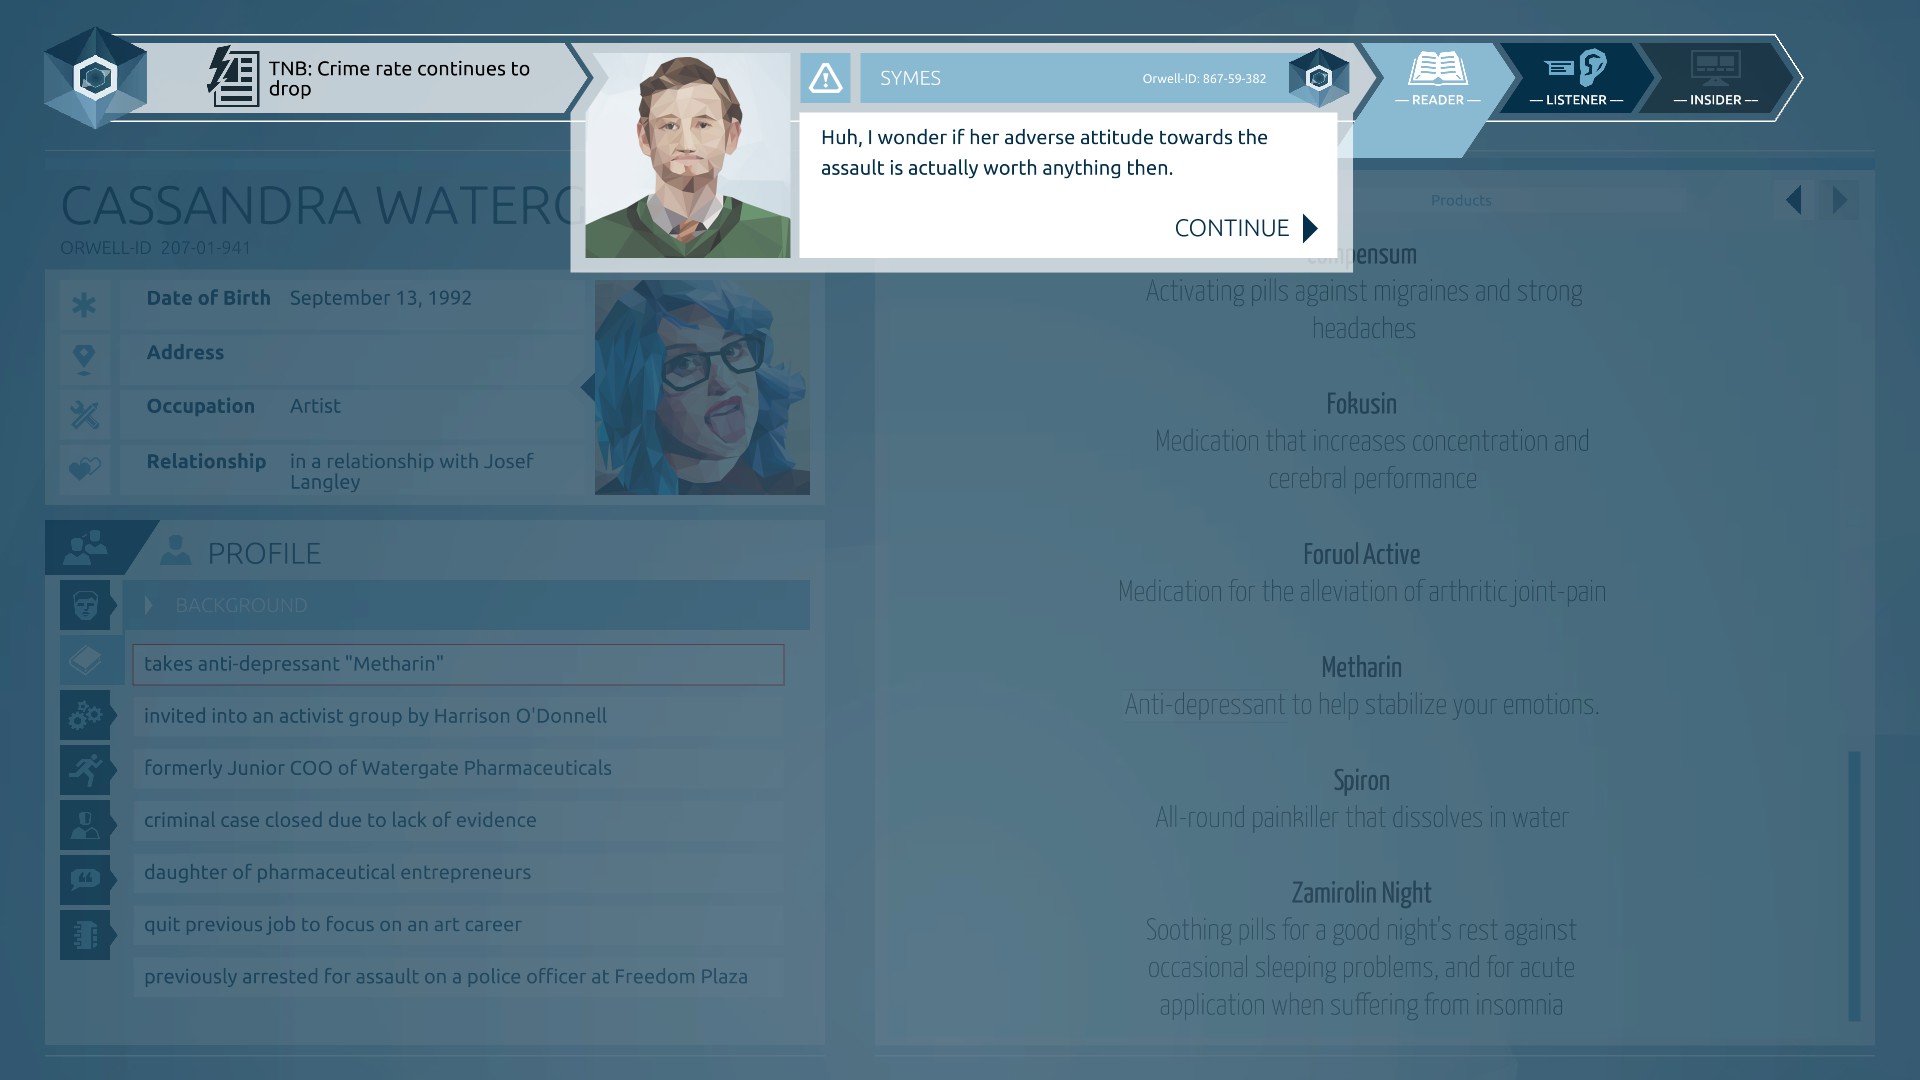Click the Occupation tools icon
1920x1080 pixels.
point(84,414)
